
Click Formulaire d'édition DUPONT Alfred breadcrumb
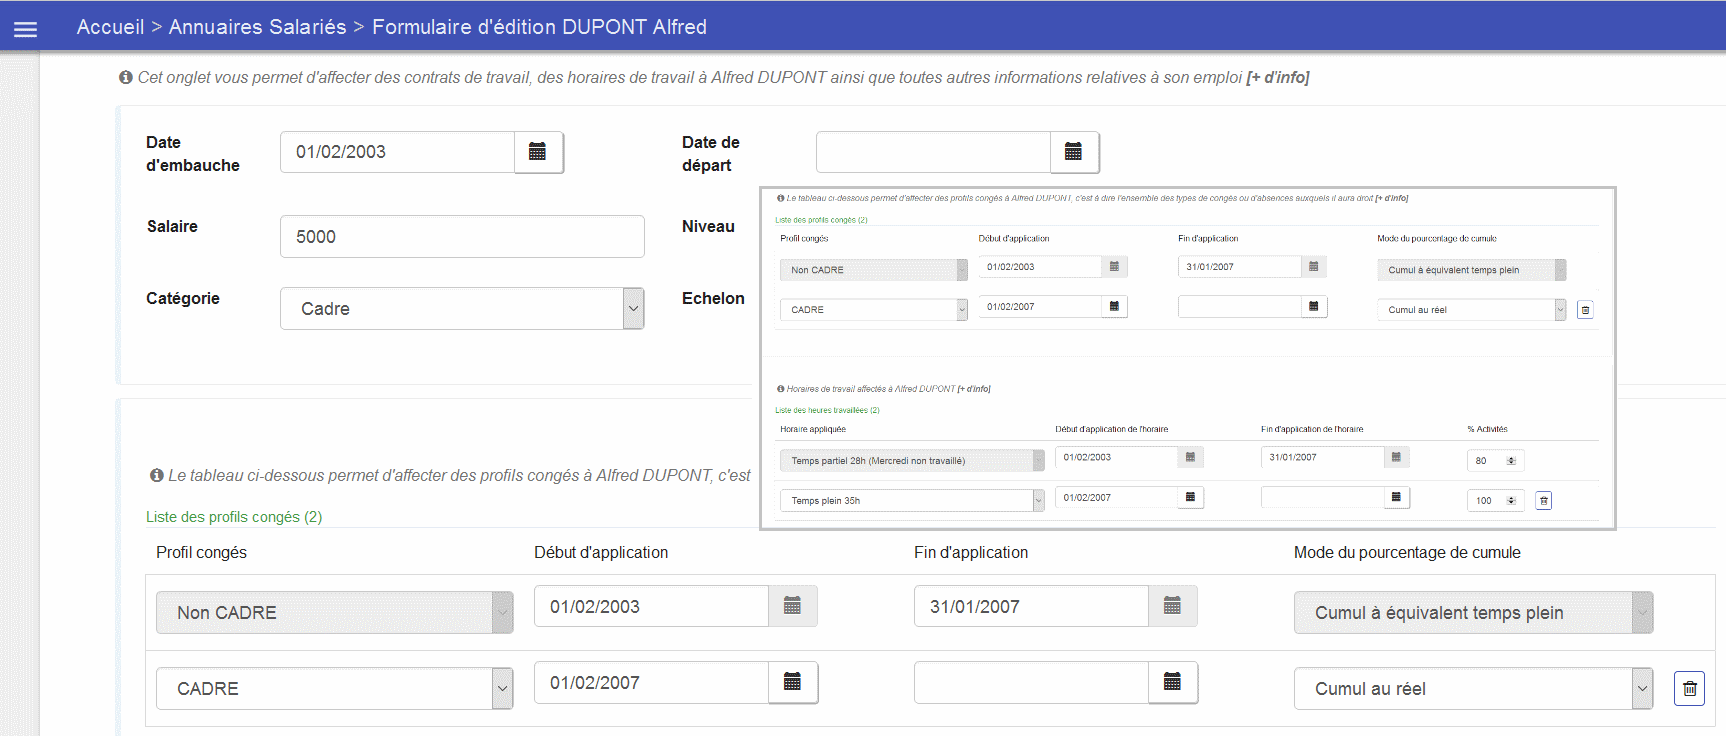(x=539, y=27)
